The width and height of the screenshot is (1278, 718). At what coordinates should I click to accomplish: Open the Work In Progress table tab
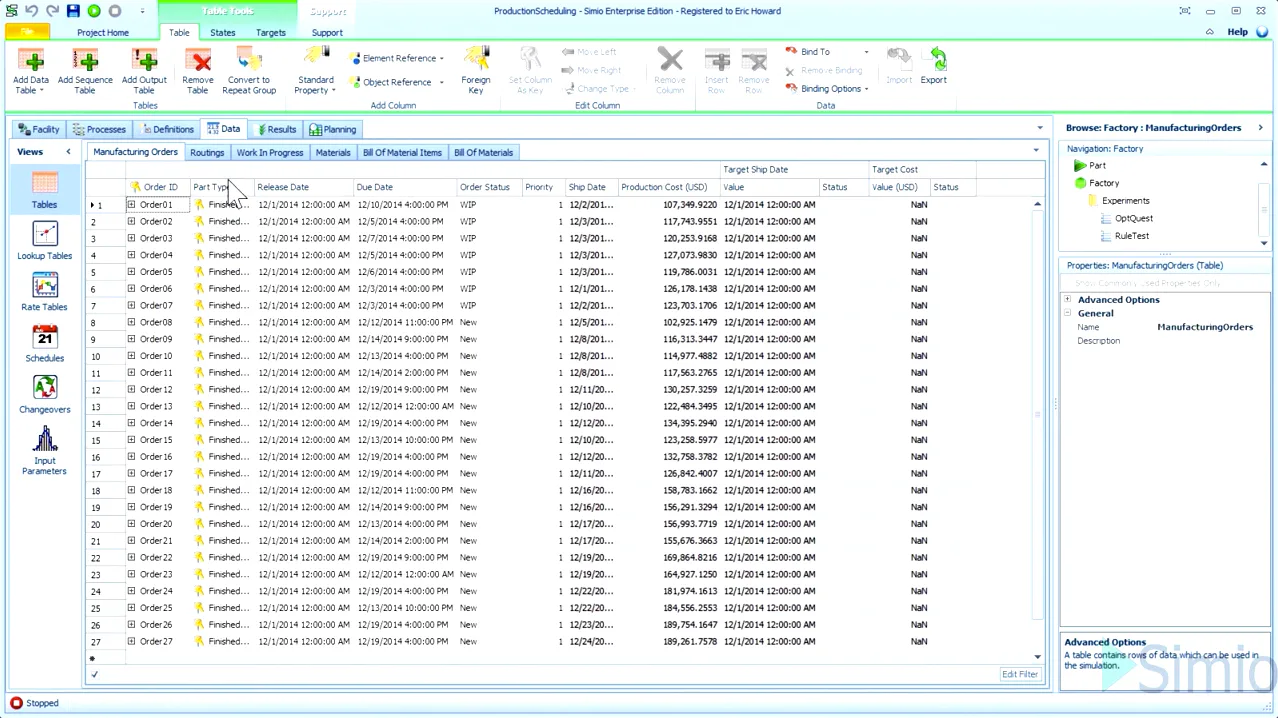click(x=270, y=153)
